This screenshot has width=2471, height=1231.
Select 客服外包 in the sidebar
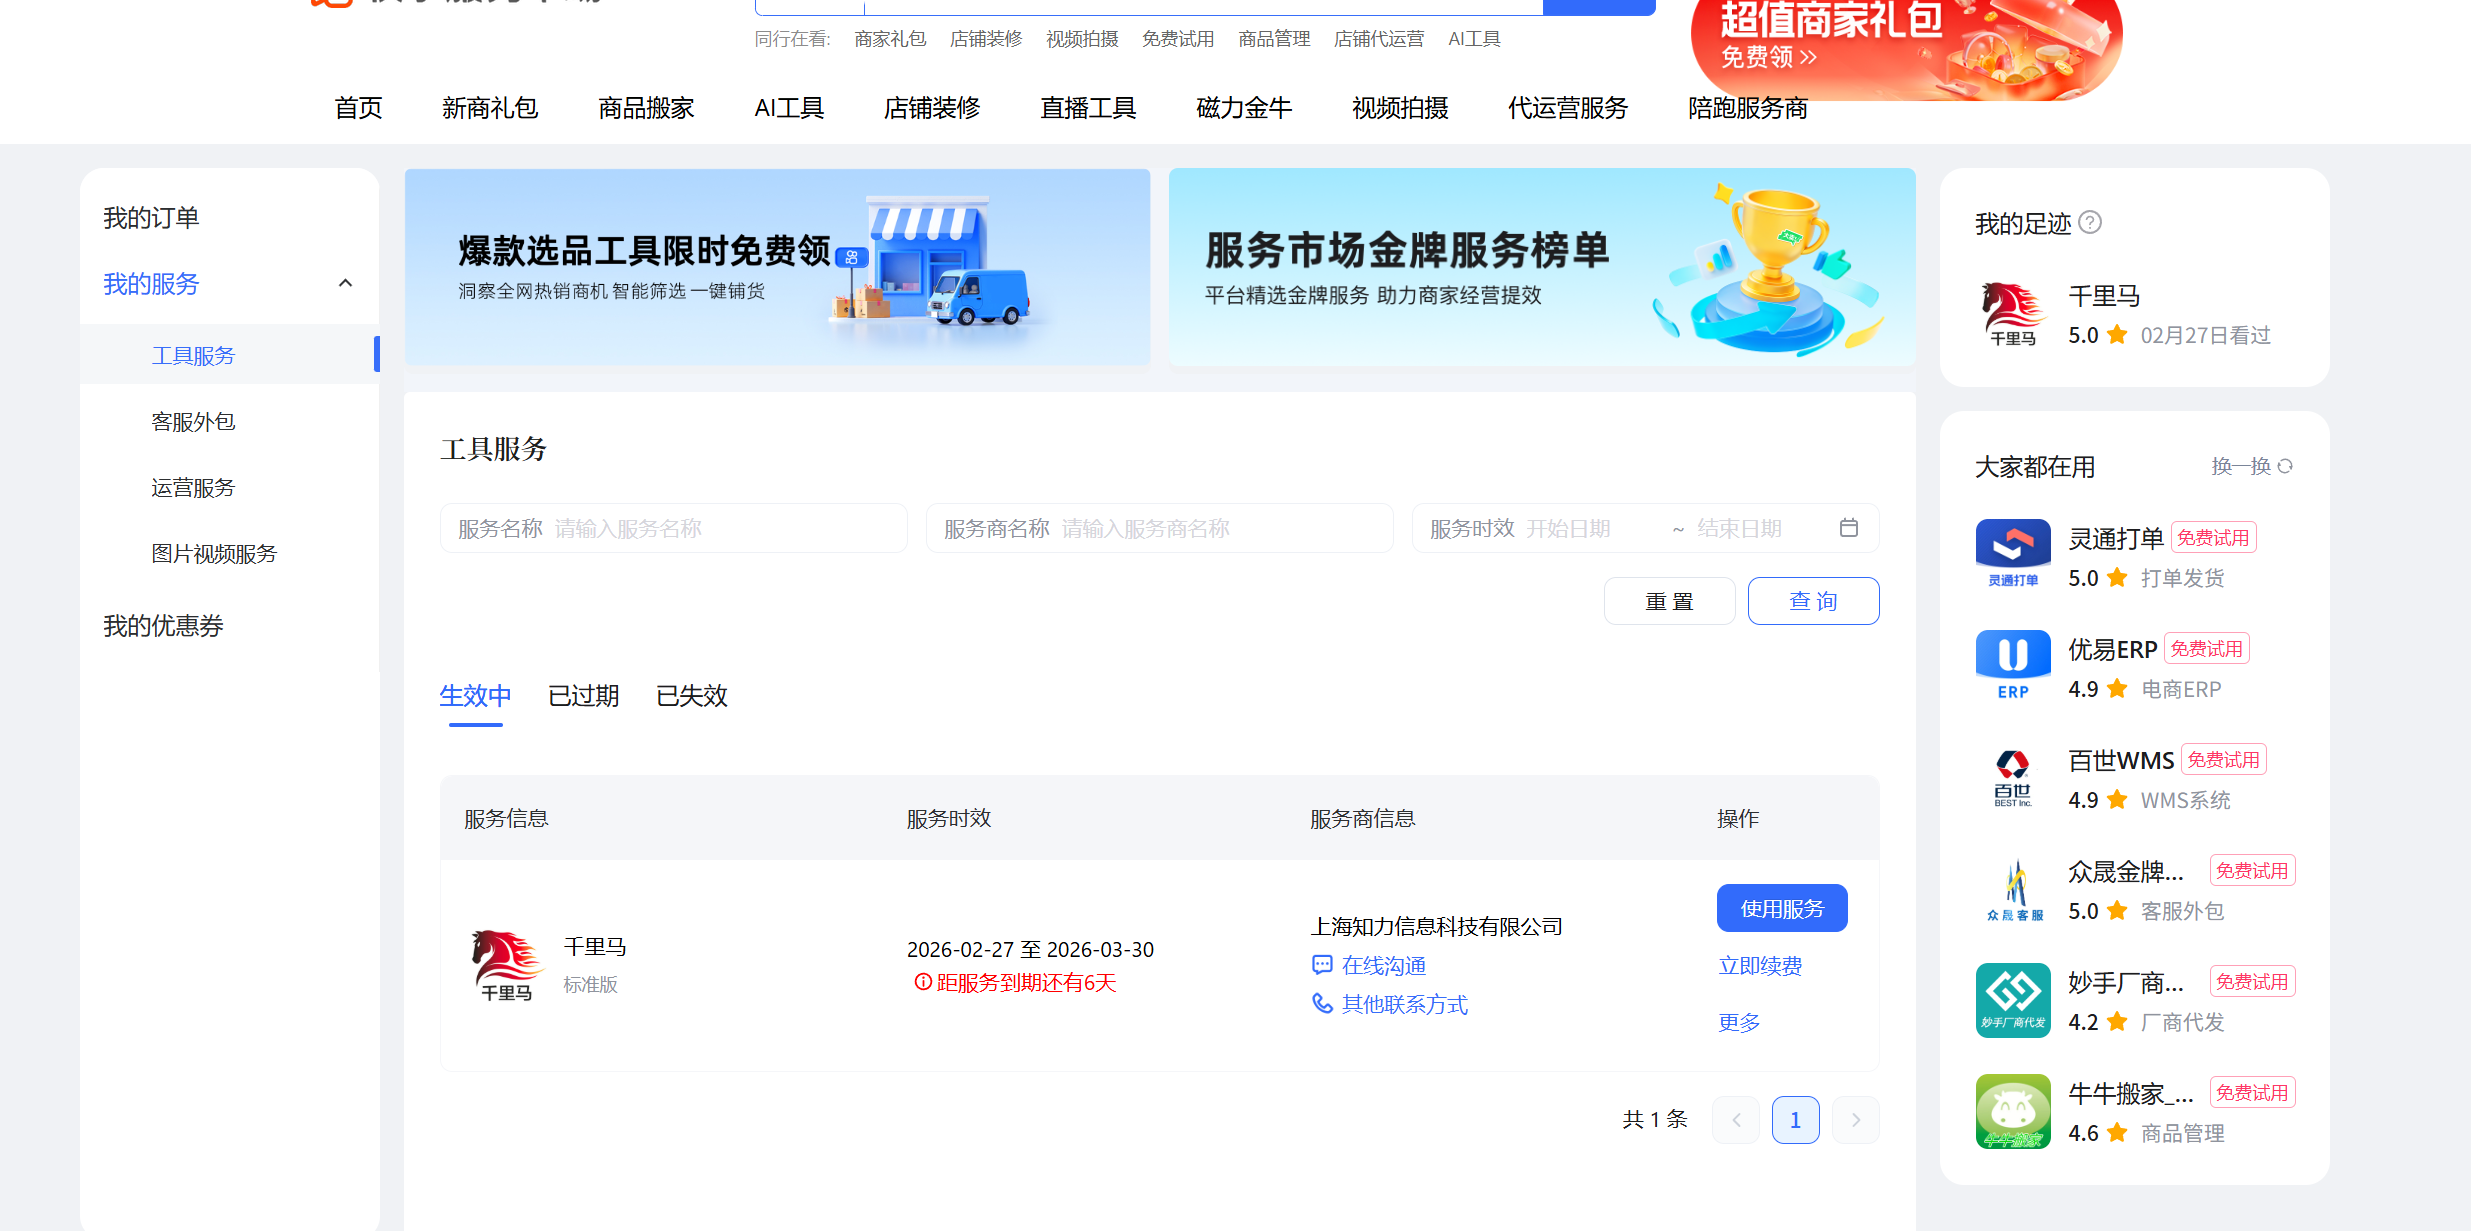pos(193,422)
